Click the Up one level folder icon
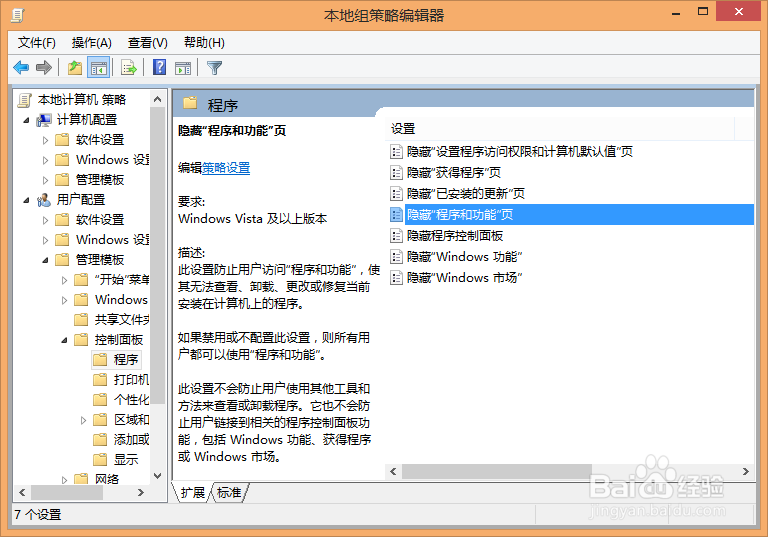 click(75, 68)
